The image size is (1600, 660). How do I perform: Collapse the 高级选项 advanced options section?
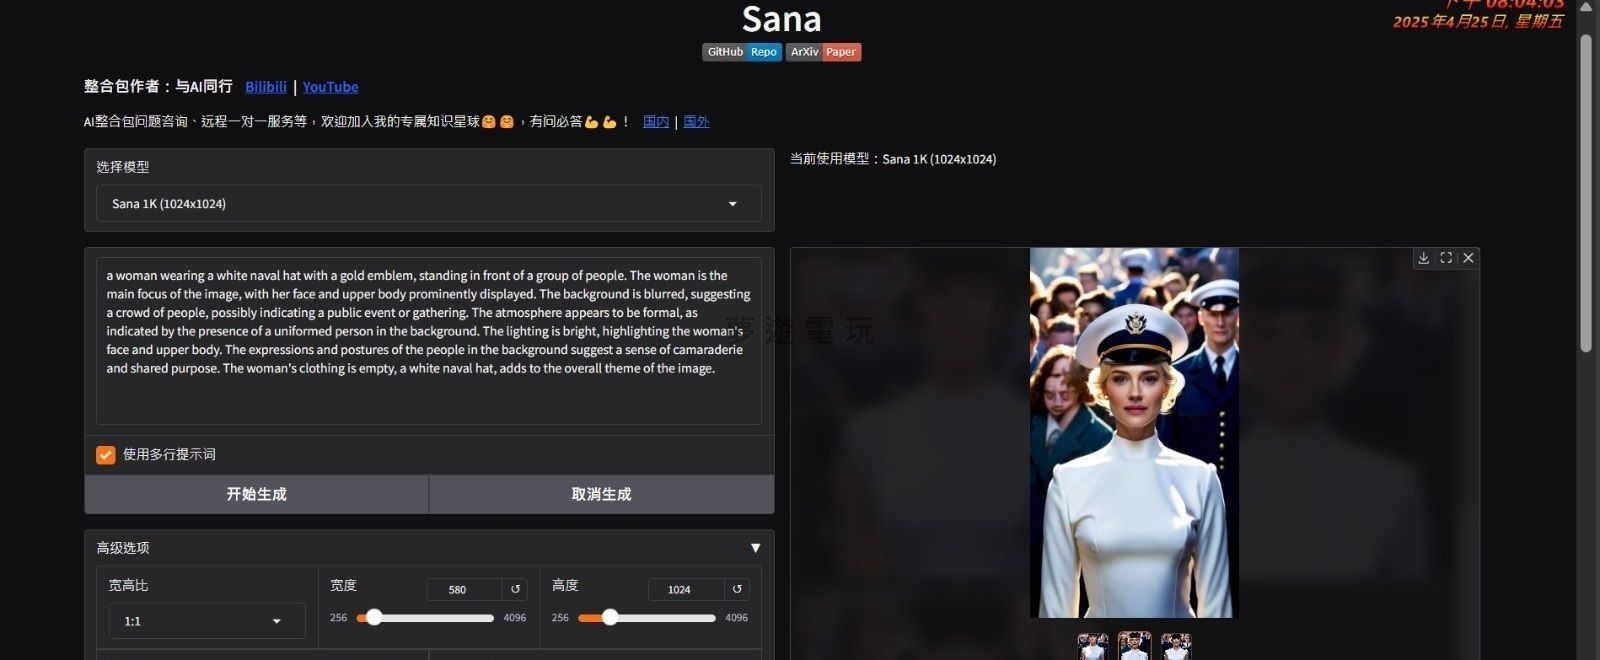click(755, 548)
